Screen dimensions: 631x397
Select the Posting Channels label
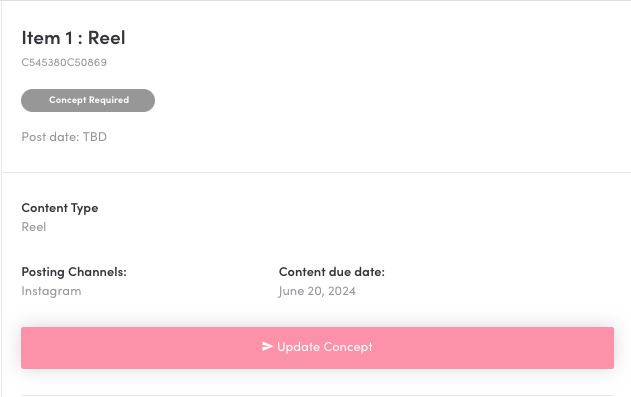coord(74,272)
